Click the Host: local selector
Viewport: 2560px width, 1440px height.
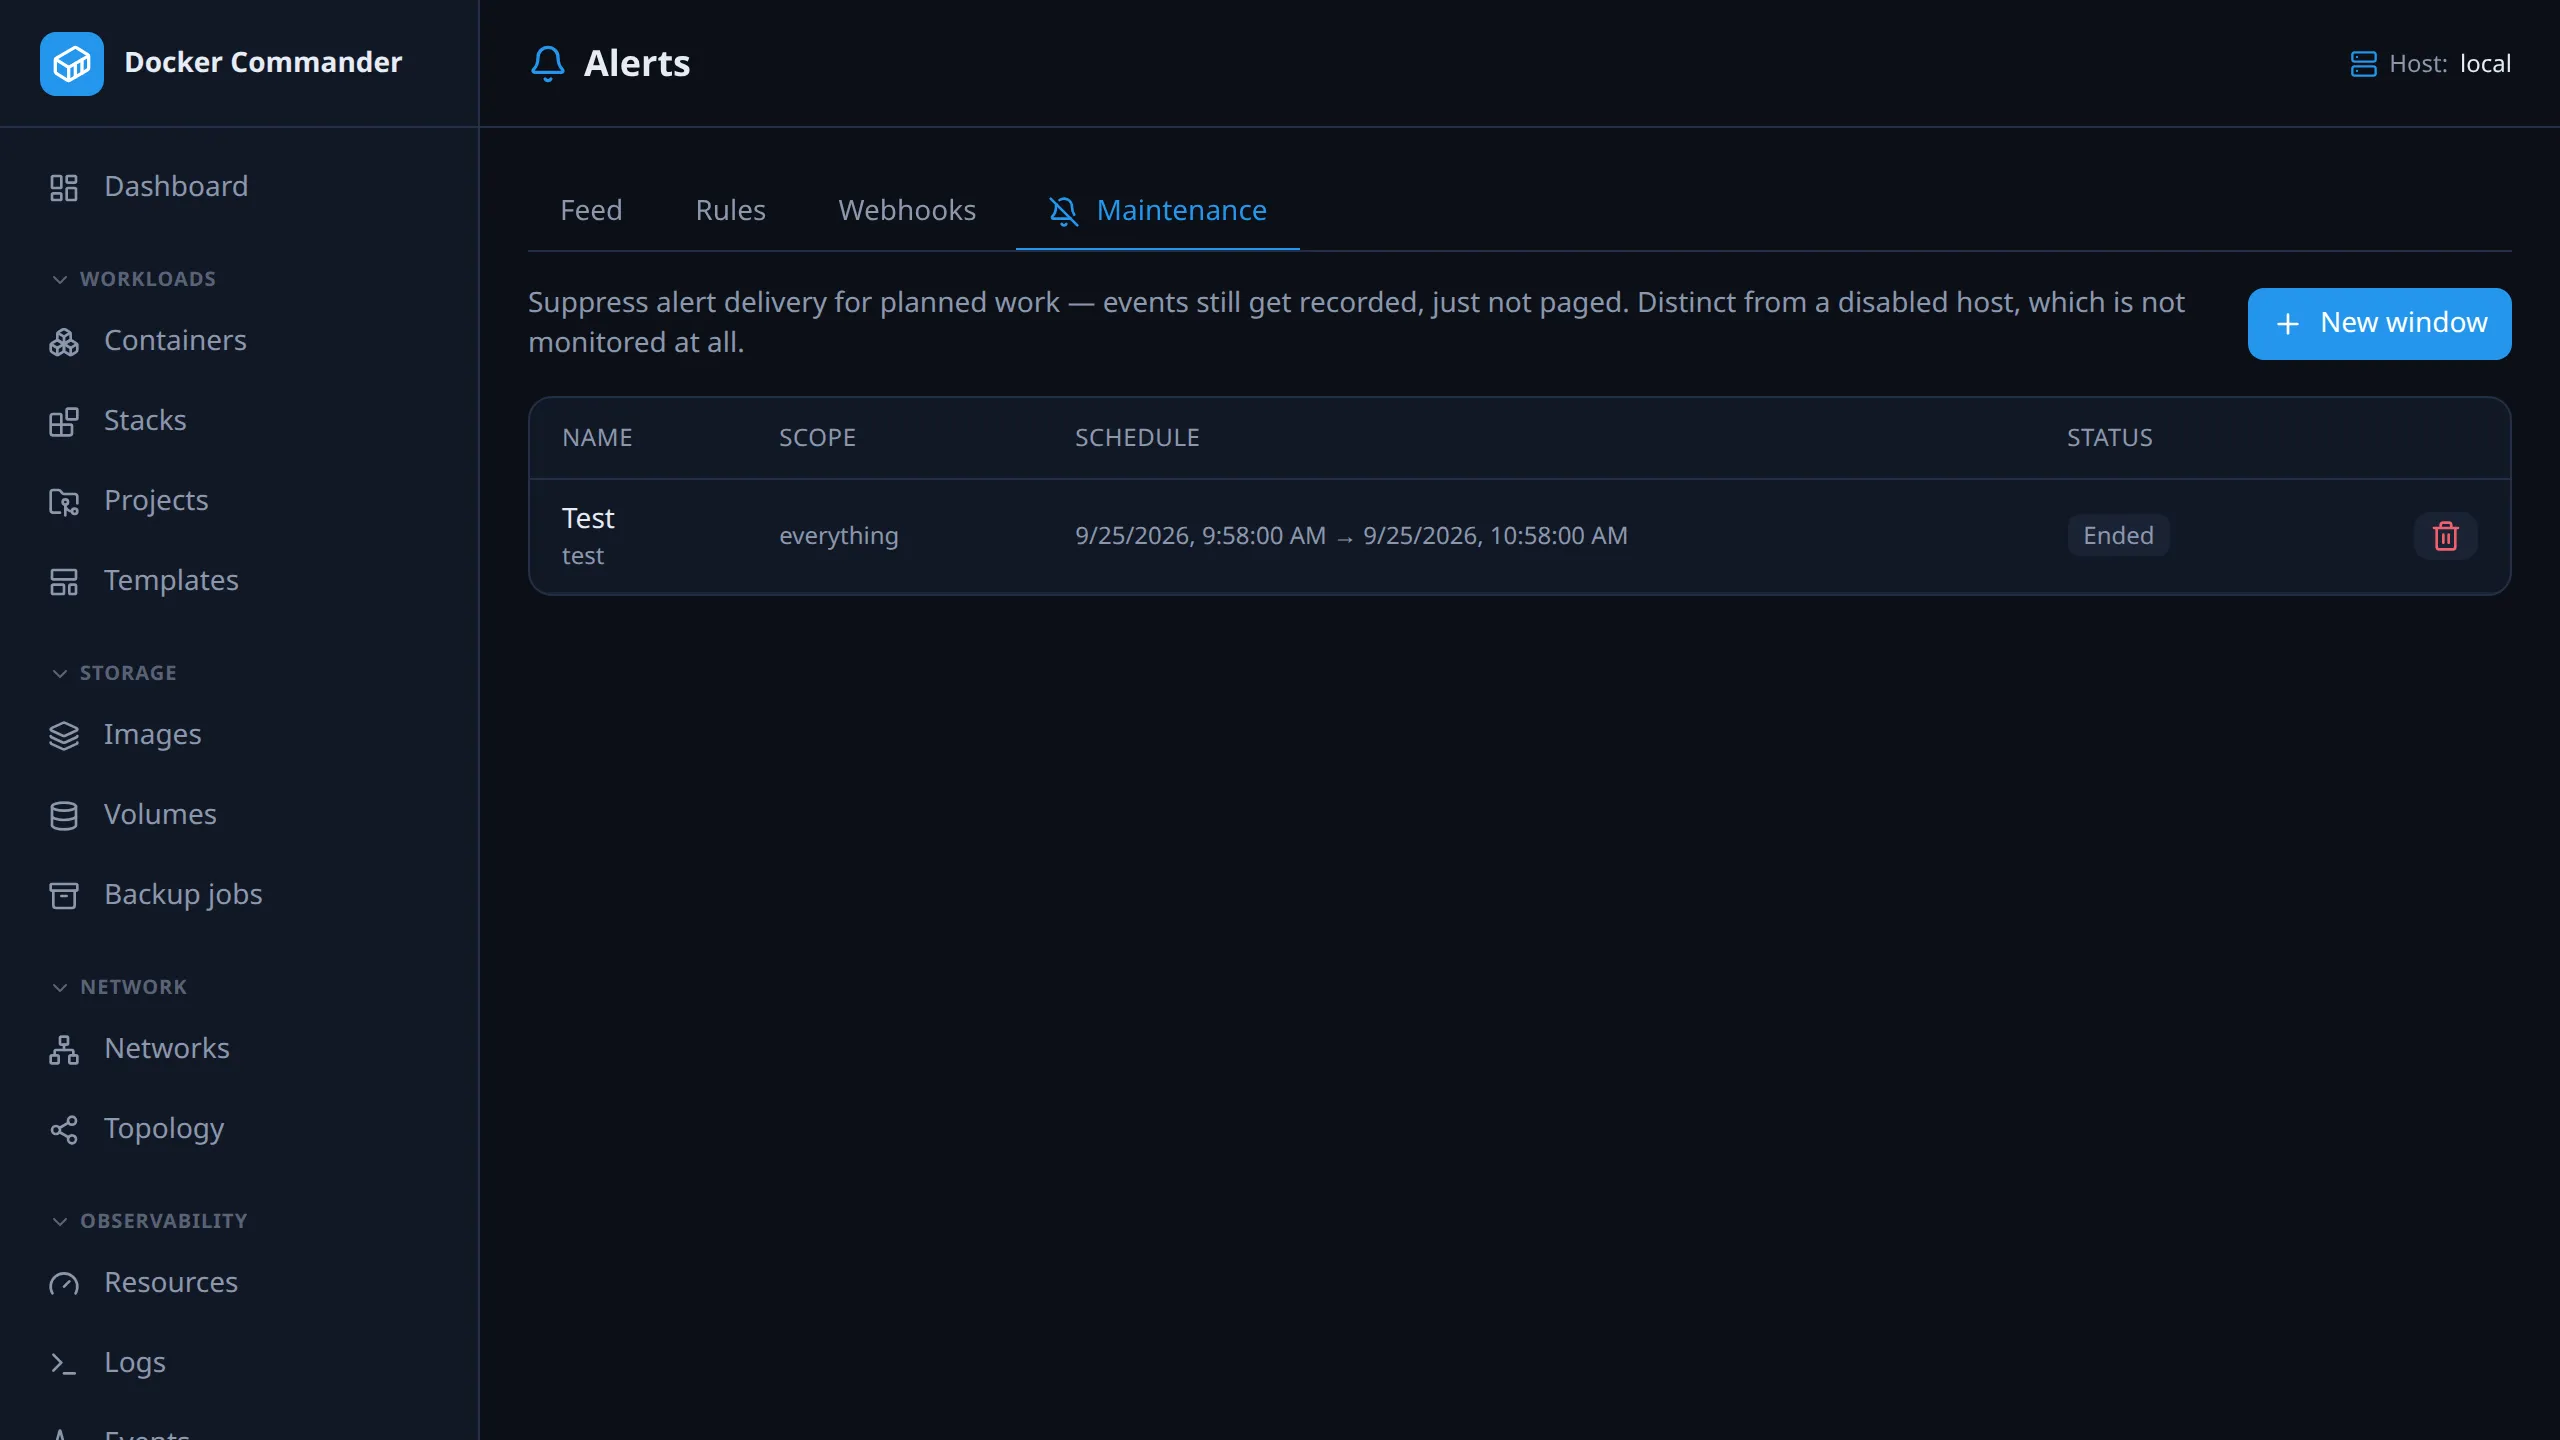(x=2430, y=64)
